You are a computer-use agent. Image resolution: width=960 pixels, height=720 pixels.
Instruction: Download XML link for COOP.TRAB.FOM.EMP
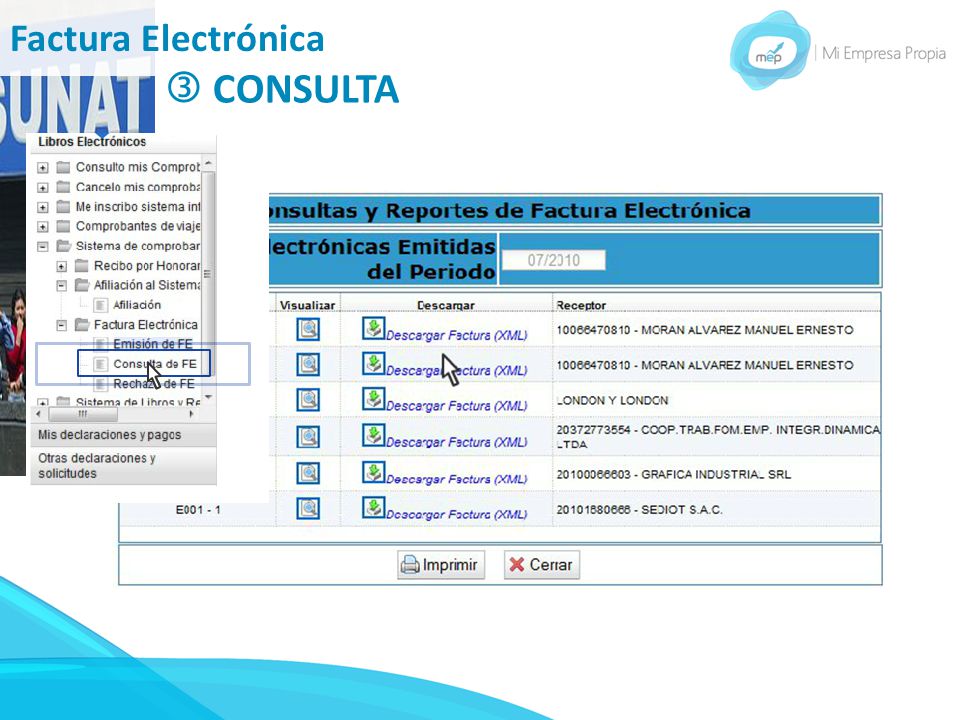coord(457,442)
